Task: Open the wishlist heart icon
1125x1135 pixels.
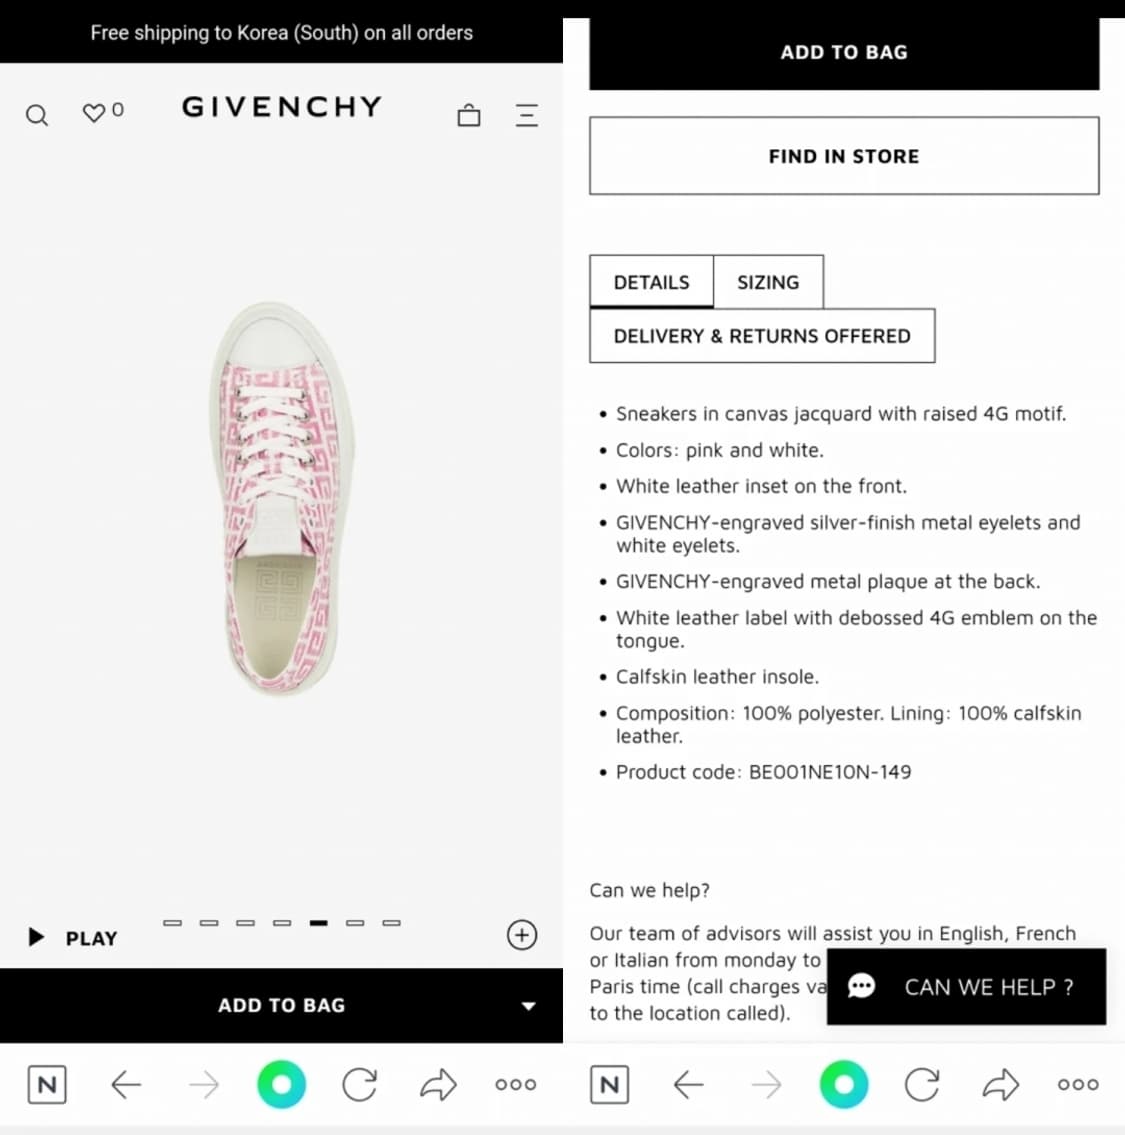Action: pos(94,113)
